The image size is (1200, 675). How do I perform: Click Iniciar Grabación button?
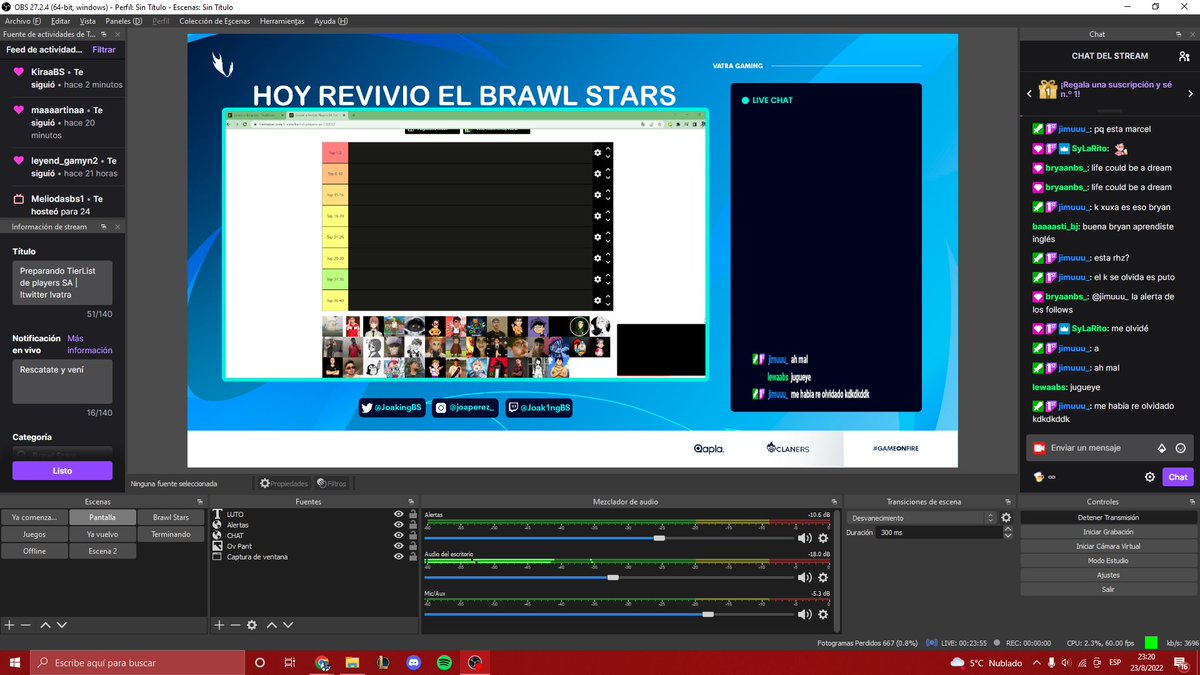1108,532
